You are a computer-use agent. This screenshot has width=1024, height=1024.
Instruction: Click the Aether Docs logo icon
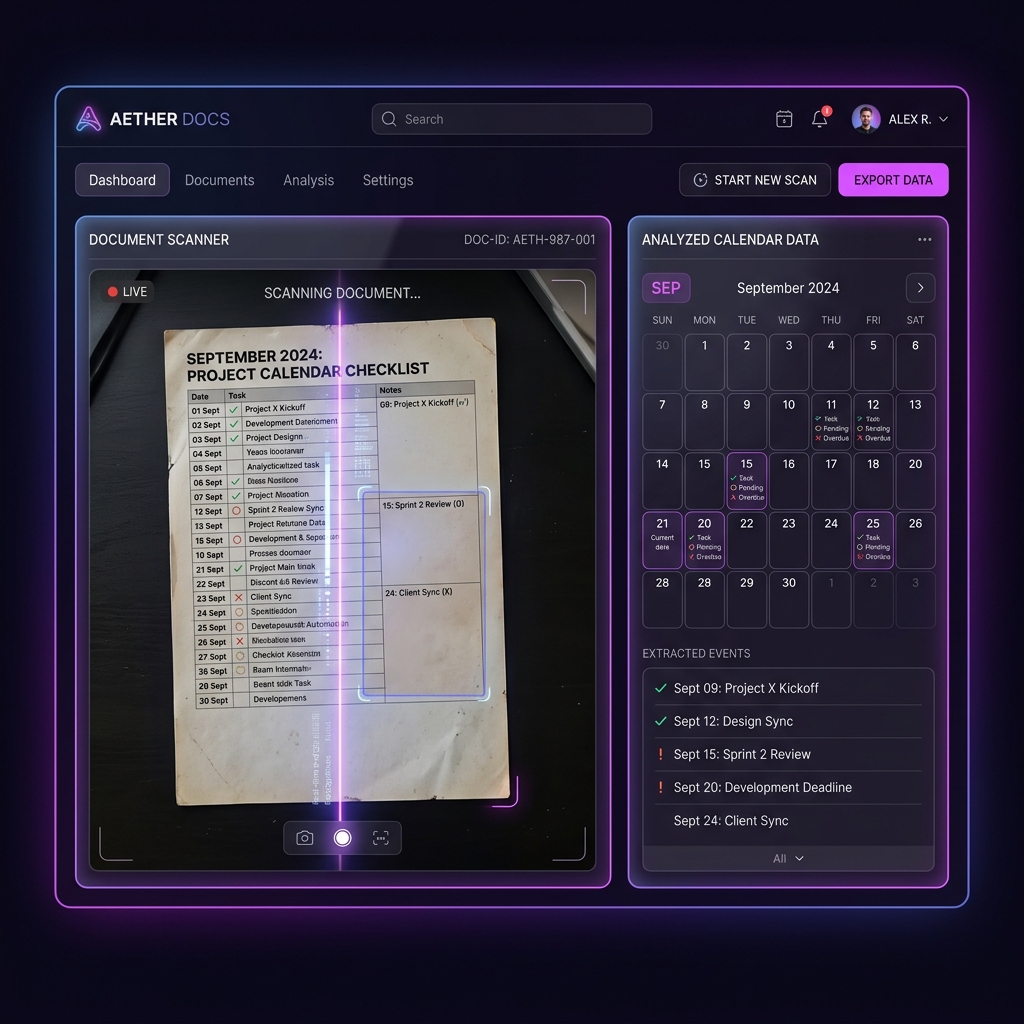[x=88, y=119]
